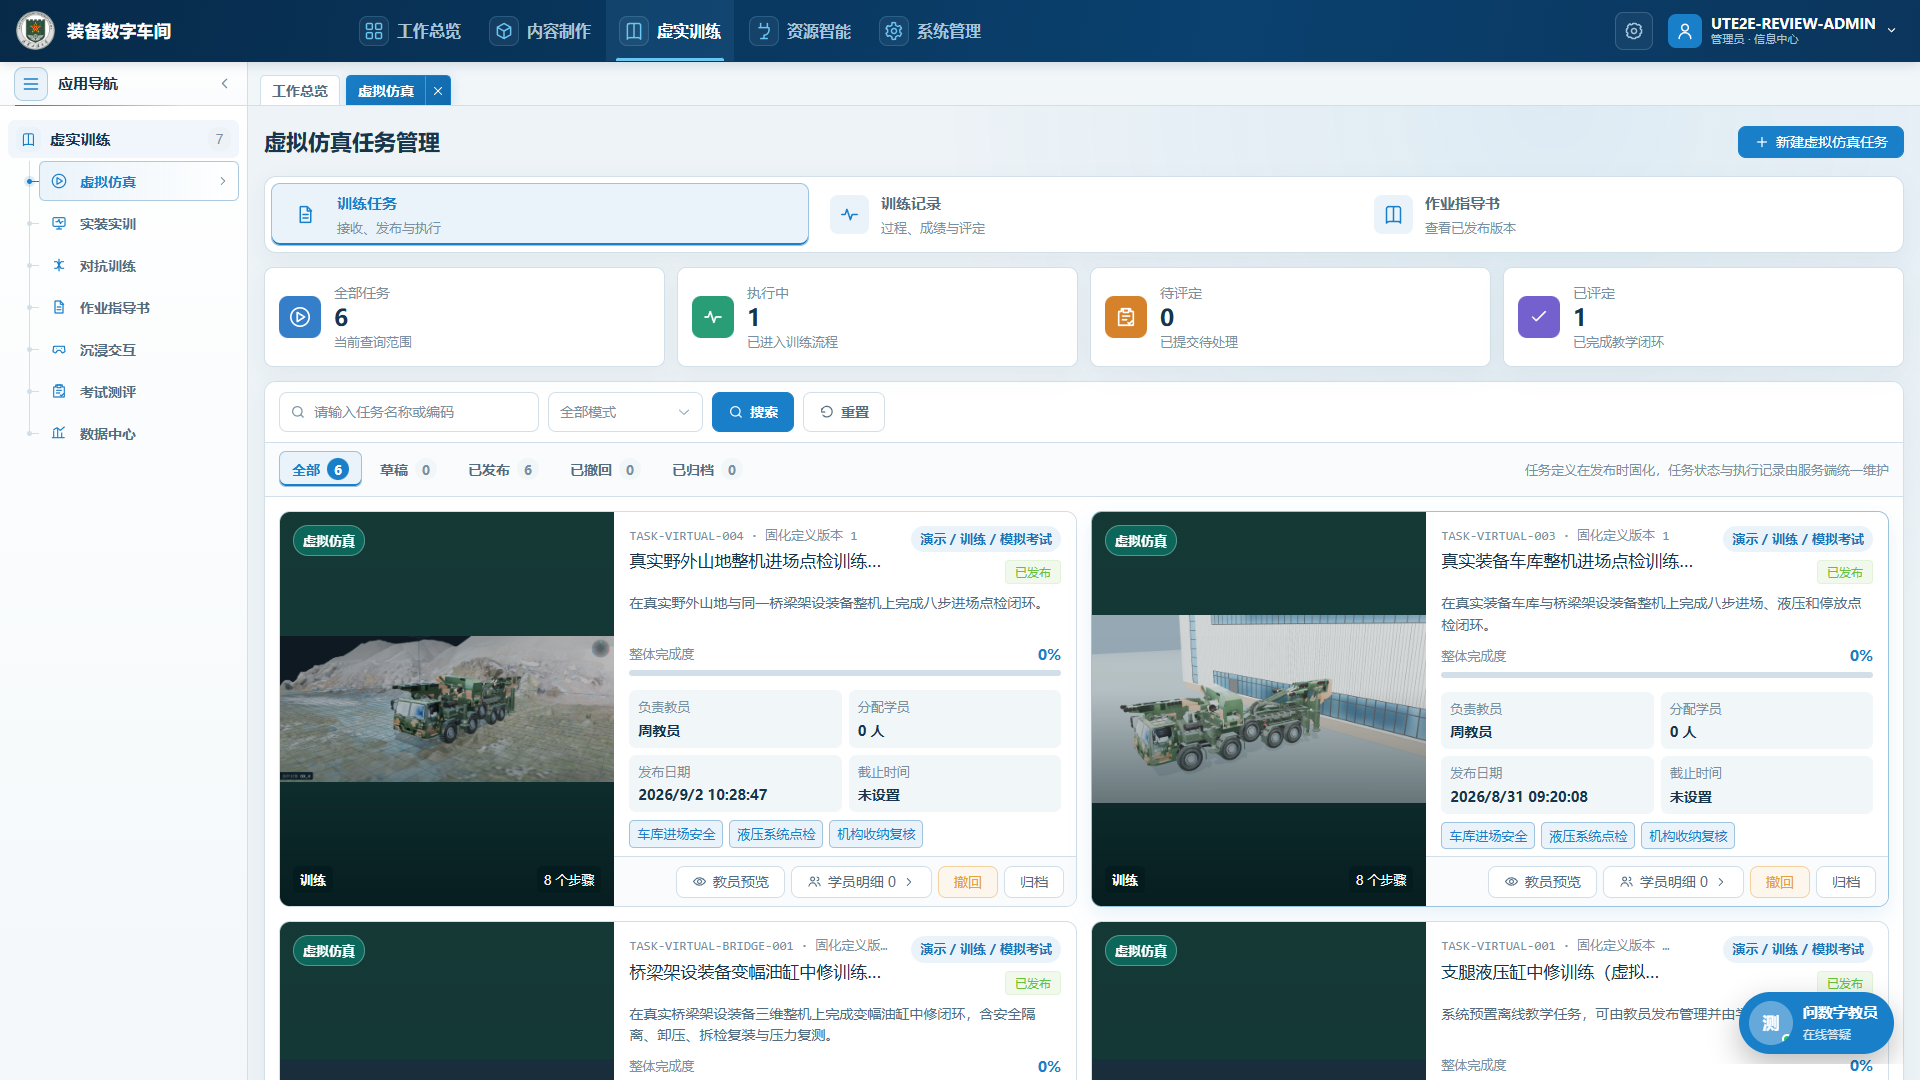Image resolution: width=1920 pixels, height=1080 pixels.
Task: Open 学员明细 for TASK-VIRTUAL-003
Action: (x=1673, y=882)
